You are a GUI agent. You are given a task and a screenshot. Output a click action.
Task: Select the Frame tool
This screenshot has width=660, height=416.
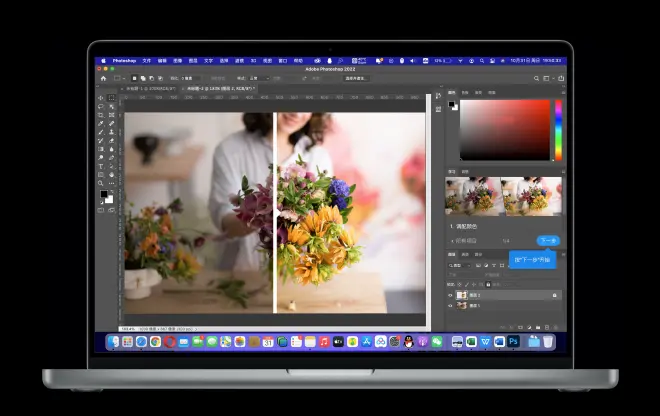tap(112, 115)
